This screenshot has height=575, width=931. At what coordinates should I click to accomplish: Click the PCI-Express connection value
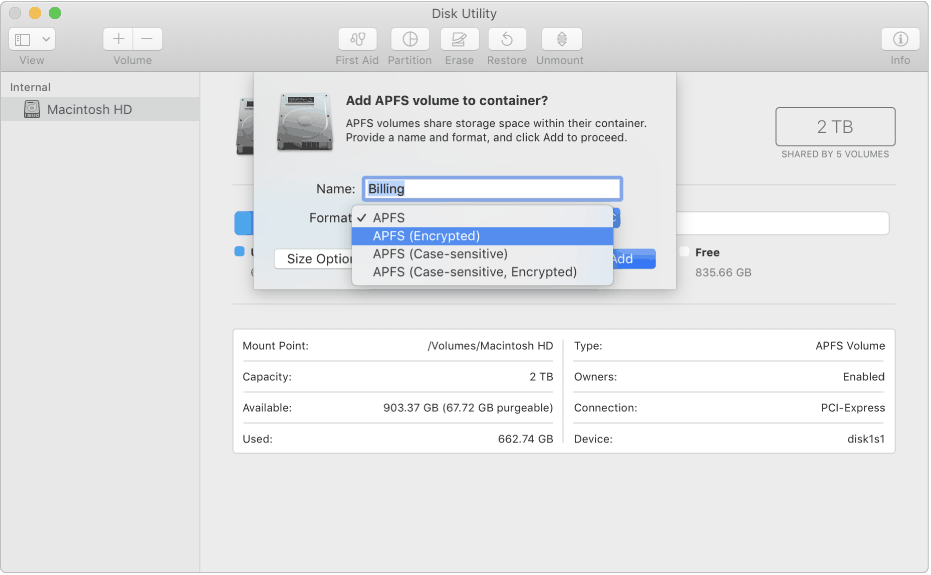click(853, 408)
